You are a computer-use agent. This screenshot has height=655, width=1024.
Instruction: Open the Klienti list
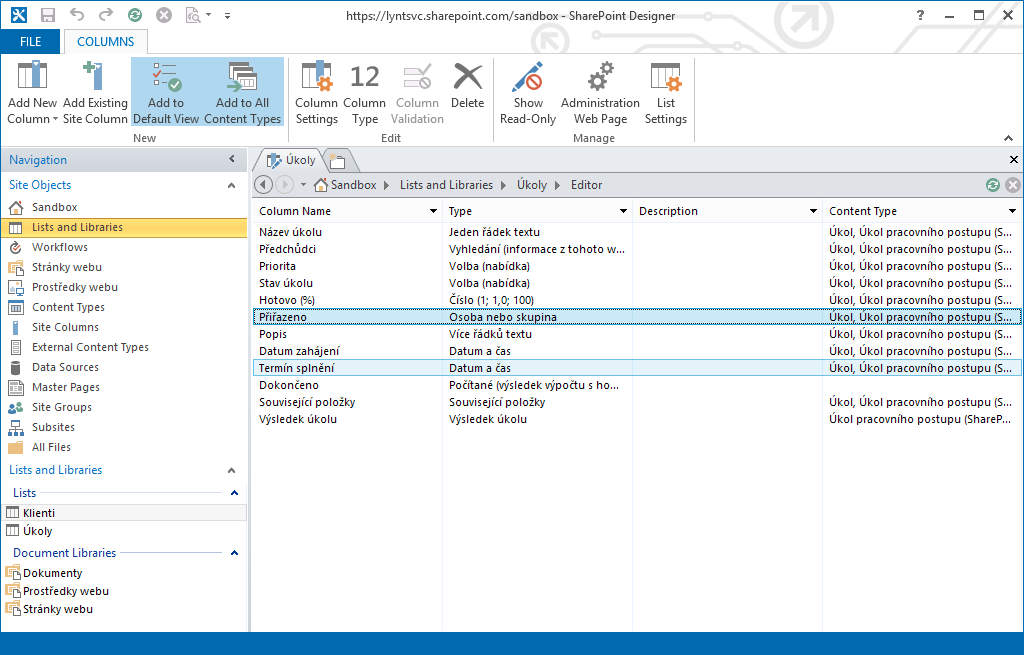click(x=124, y=513)
